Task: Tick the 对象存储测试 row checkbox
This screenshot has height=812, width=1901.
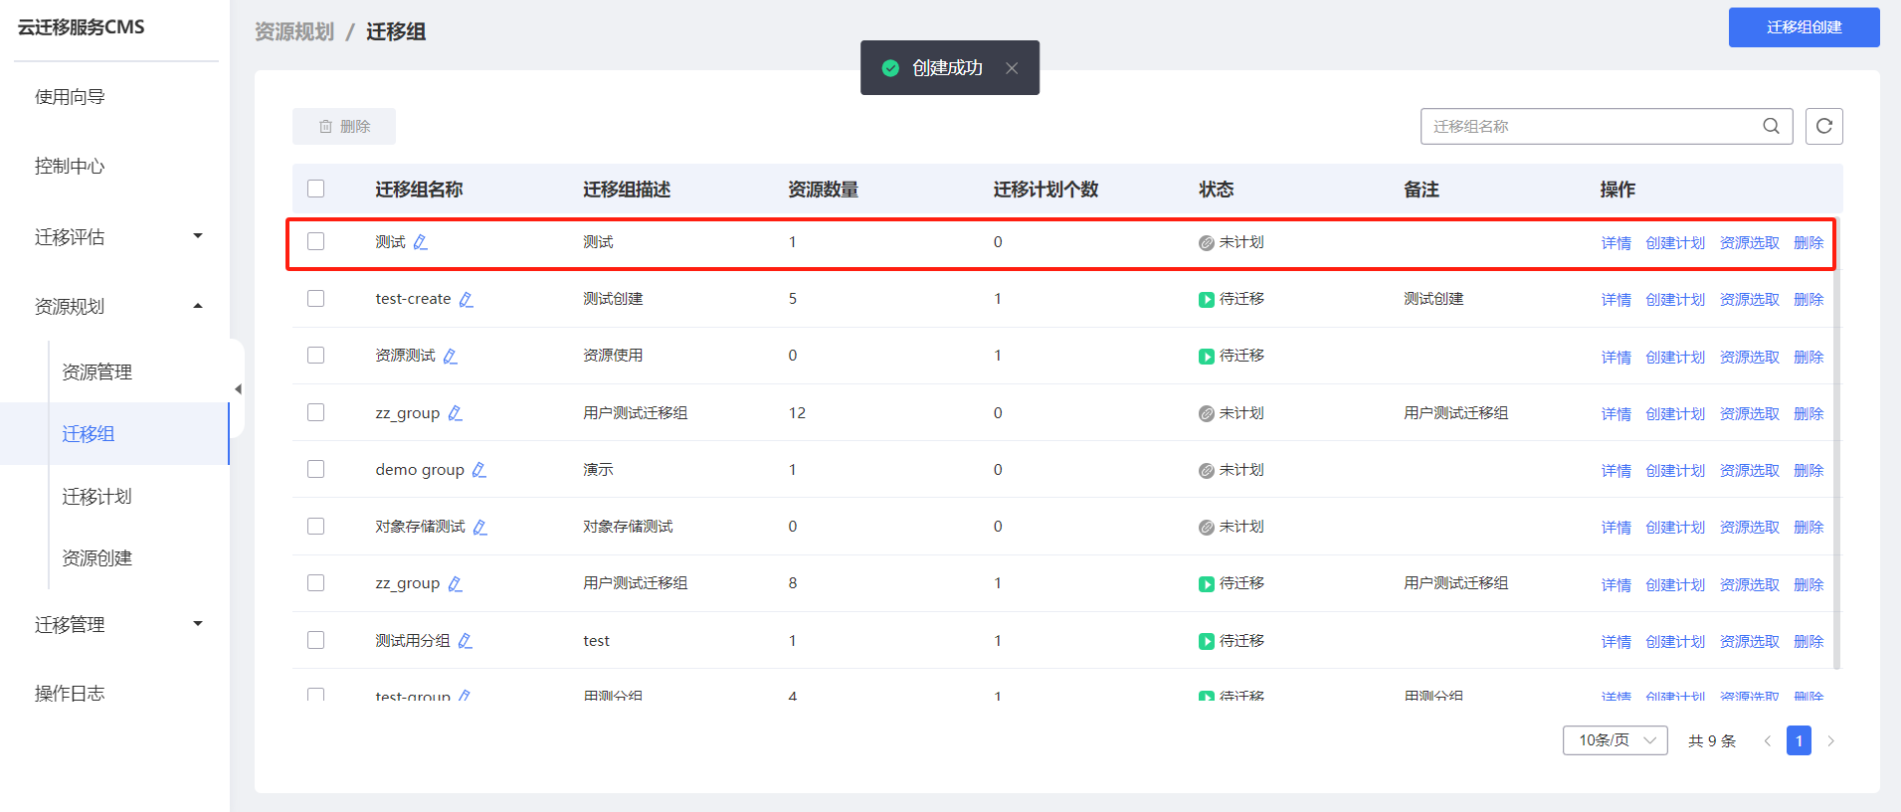Action: 316,526
